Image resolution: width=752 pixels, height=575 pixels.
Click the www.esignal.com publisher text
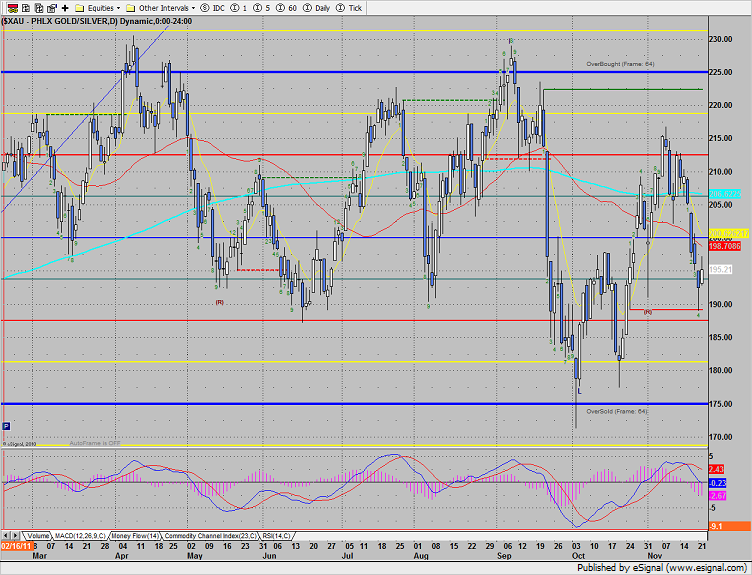click(x=707, y=568)
